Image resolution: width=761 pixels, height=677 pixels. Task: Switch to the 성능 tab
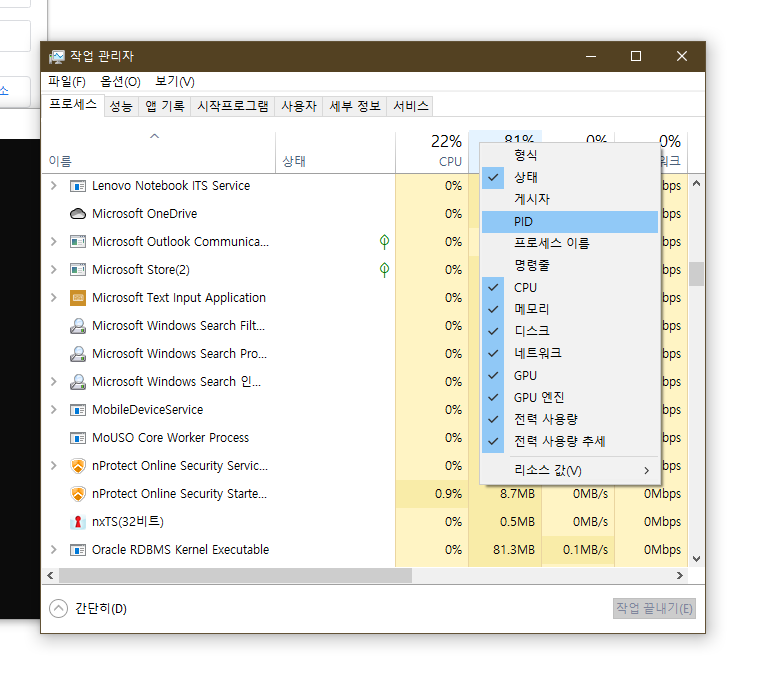coord(121,106)
